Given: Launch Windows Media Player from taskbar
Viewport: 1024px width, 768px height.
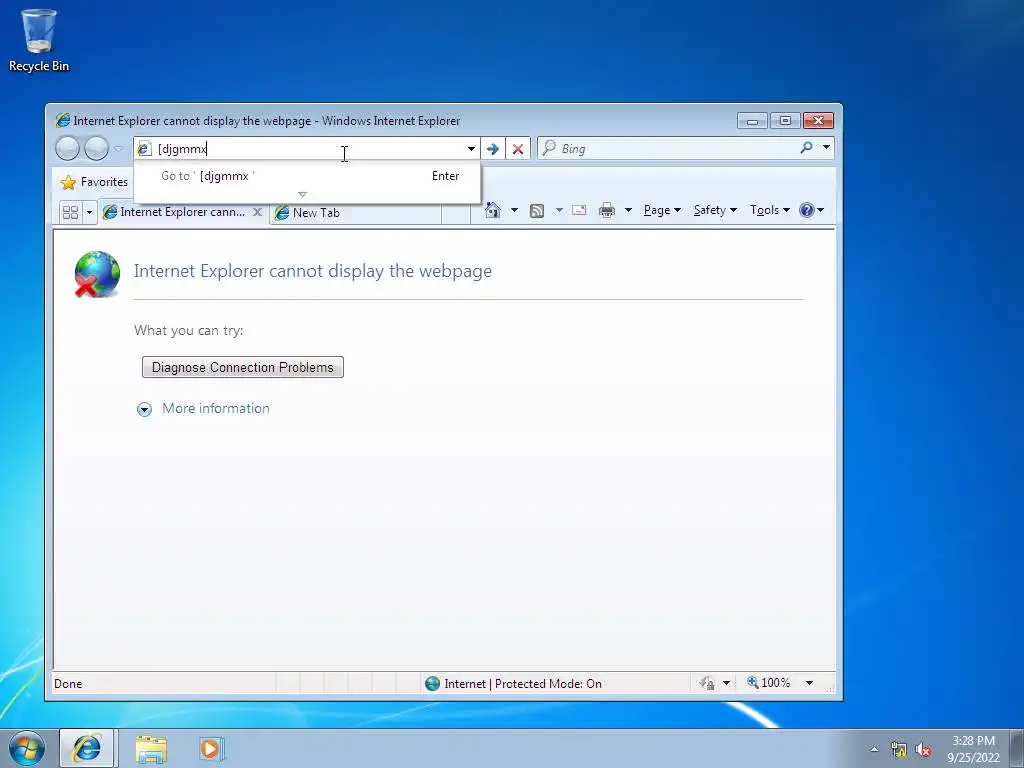Looking at the screenshot, I should pyautogui.click(x=212, y=749).
